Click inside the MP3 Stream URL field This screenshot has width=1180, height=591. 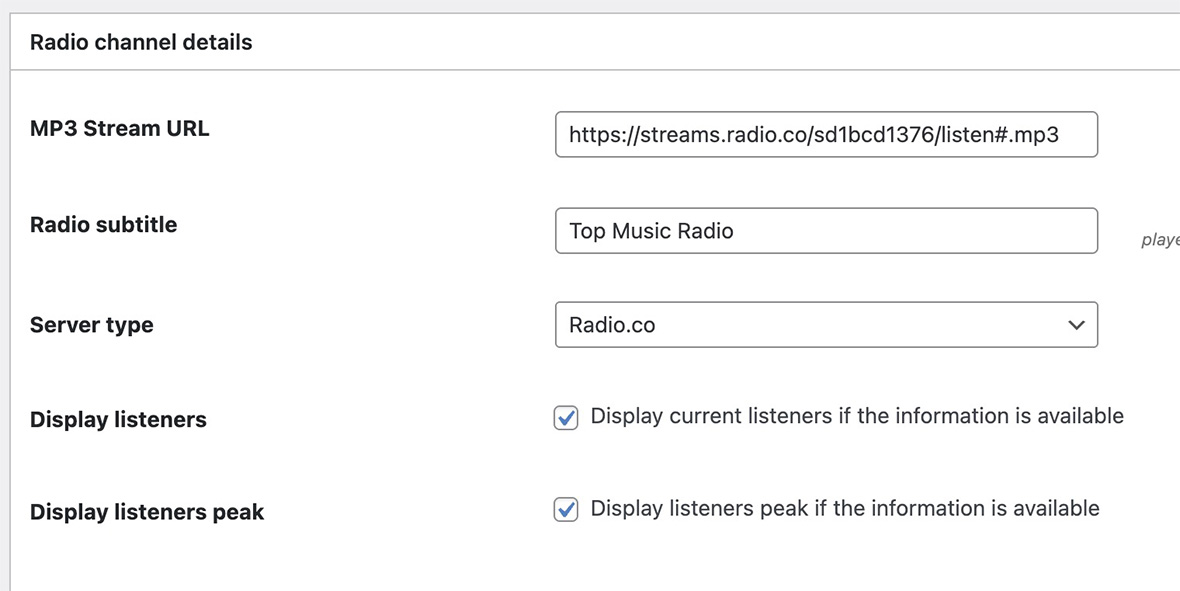click(826, 134)
